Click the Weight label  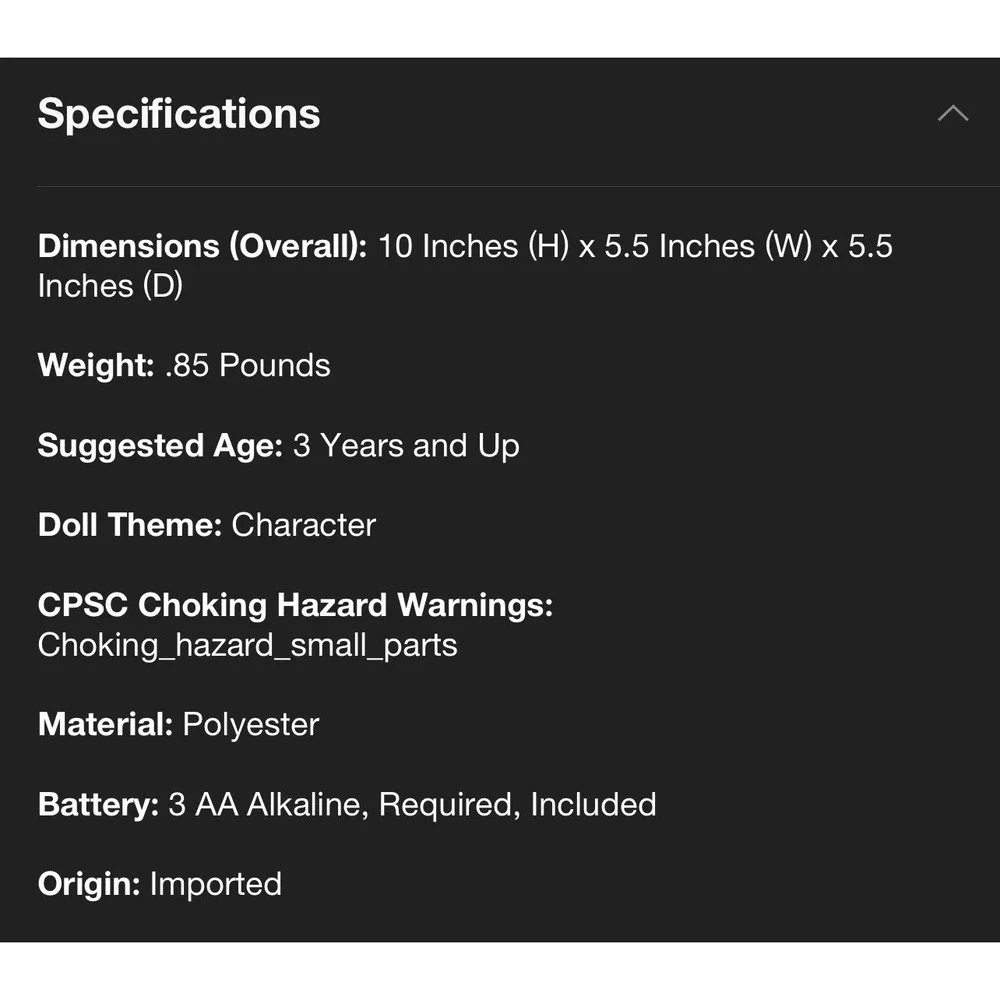[96, 365]
